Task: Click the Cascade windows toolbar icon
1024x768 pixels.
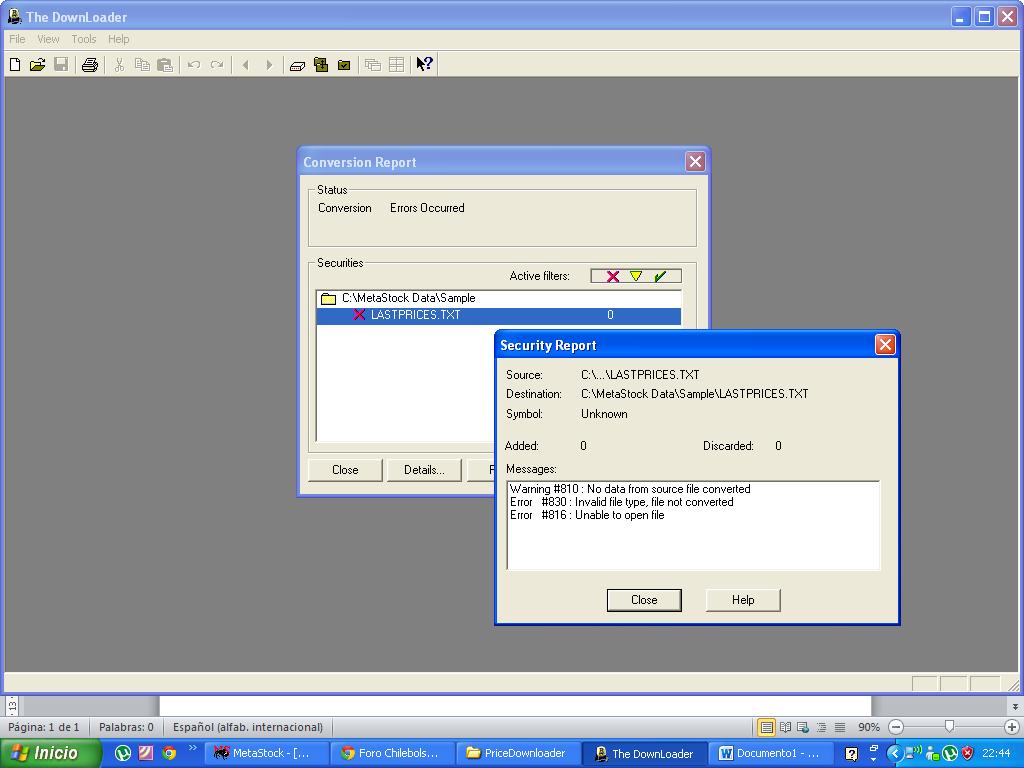Action: coord(373,65)
